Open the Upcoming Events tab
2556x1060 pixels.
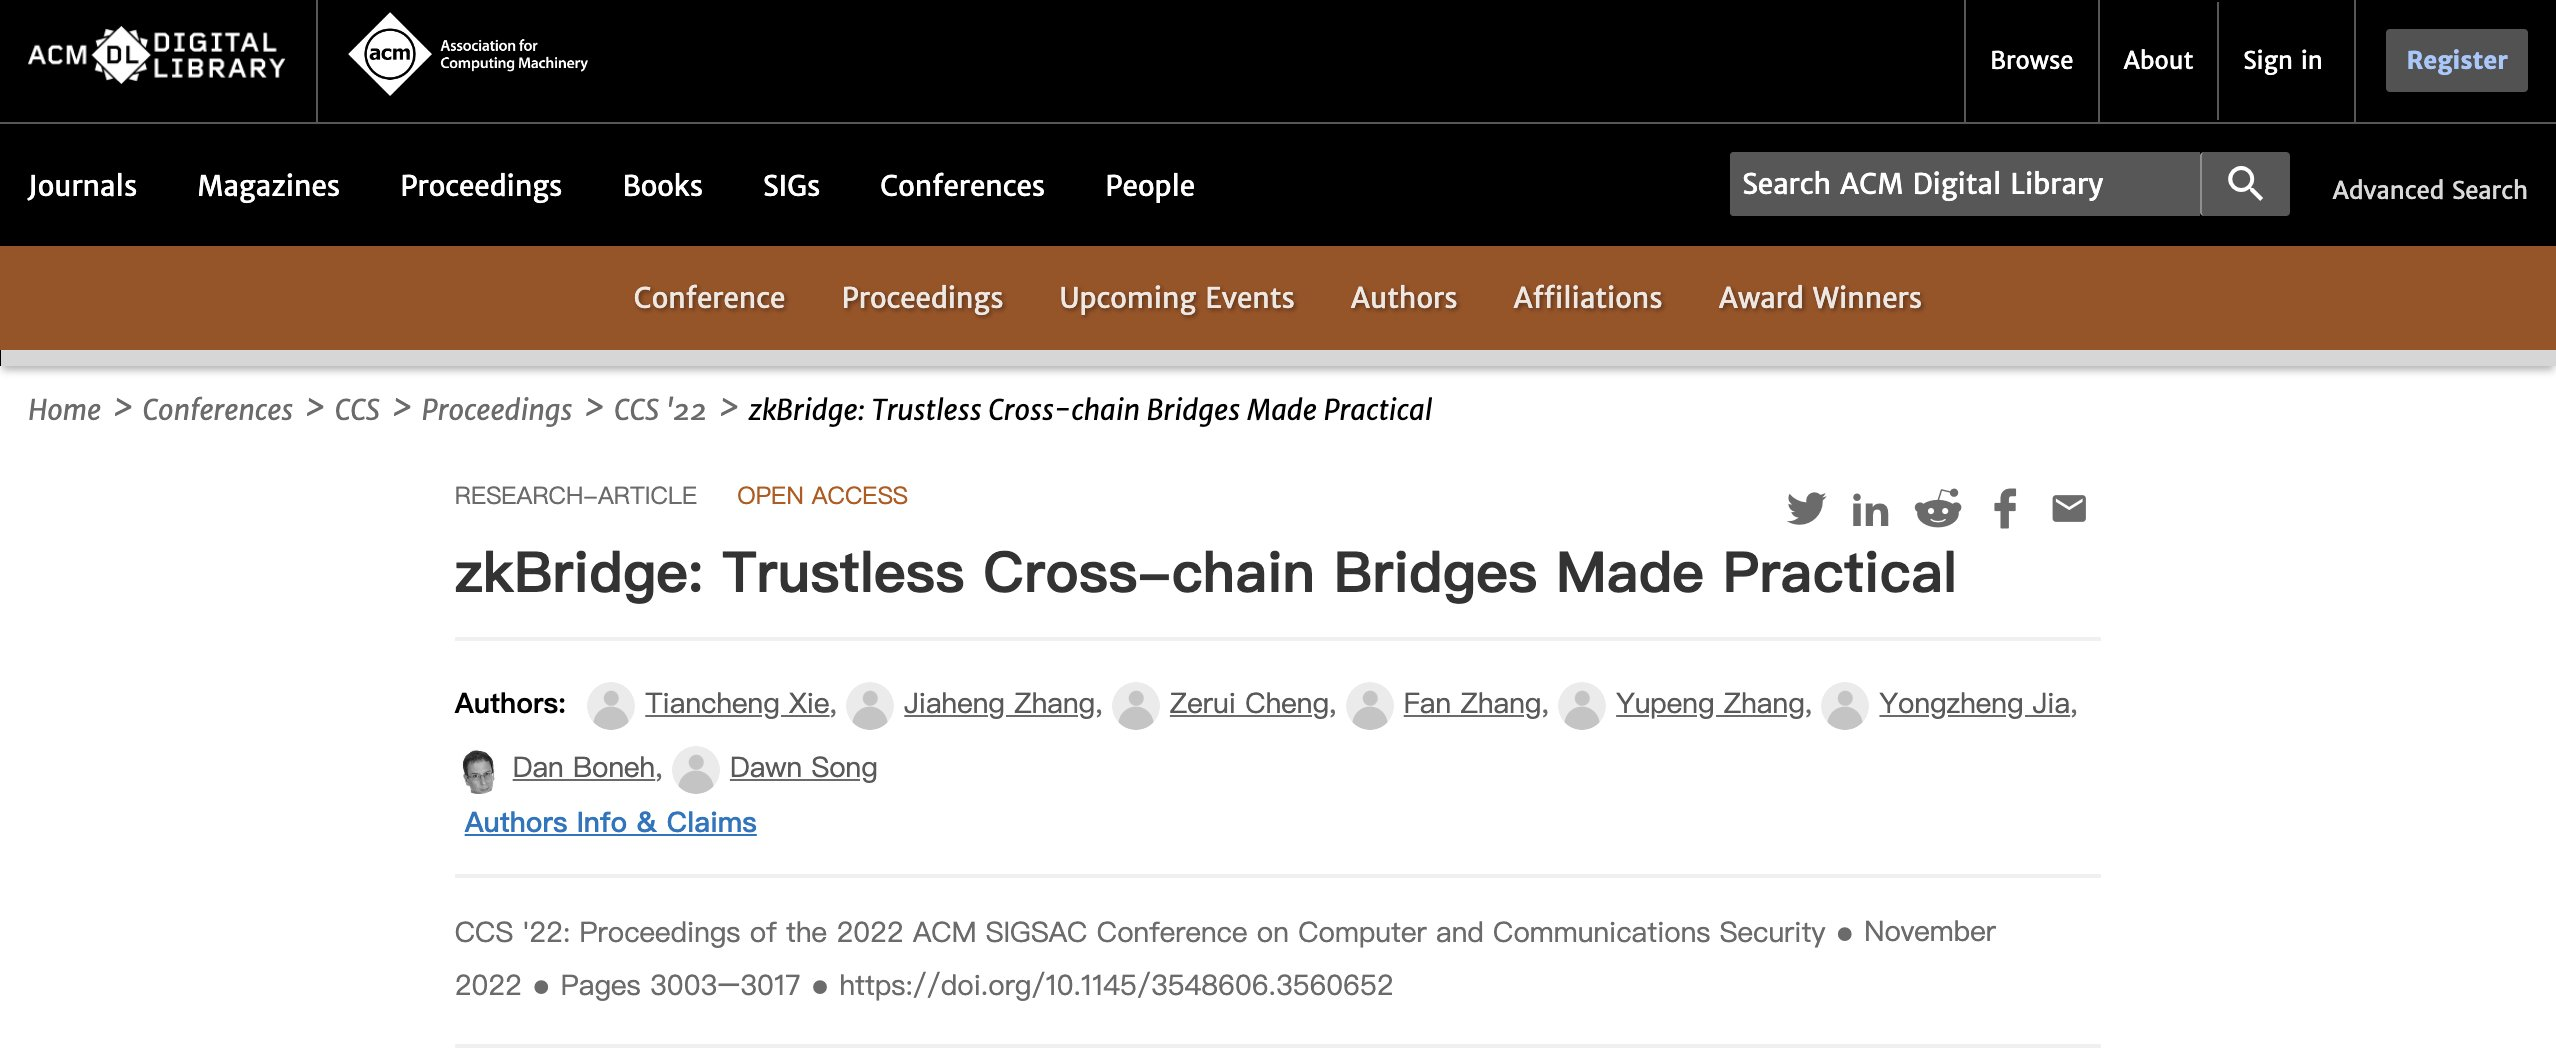(1176, 298)
